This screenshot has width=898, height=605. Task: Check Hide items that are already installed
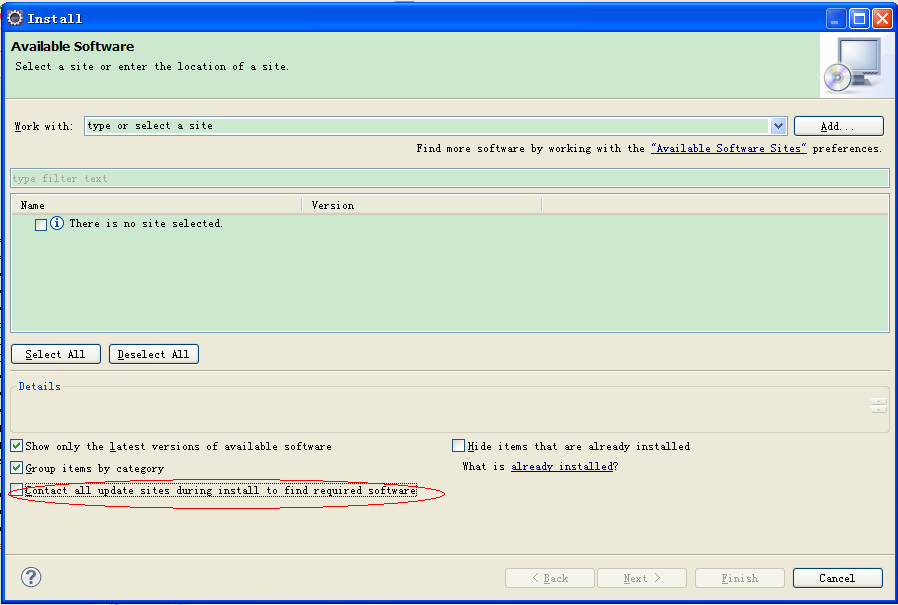[458, 446]
